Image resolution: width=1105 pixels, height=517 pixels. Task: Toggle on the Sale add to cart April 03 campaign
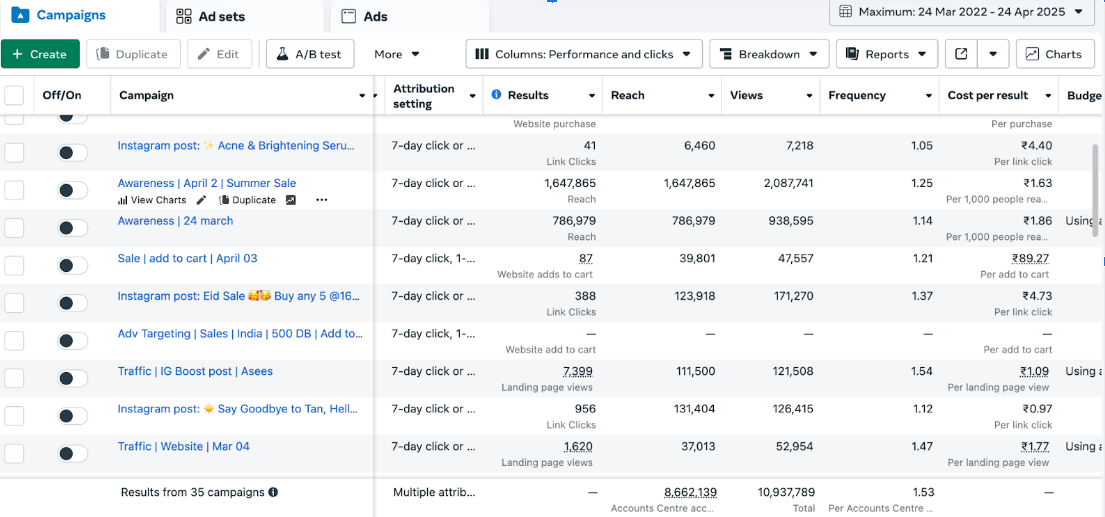pyautogui.click(x=72, y=266)
